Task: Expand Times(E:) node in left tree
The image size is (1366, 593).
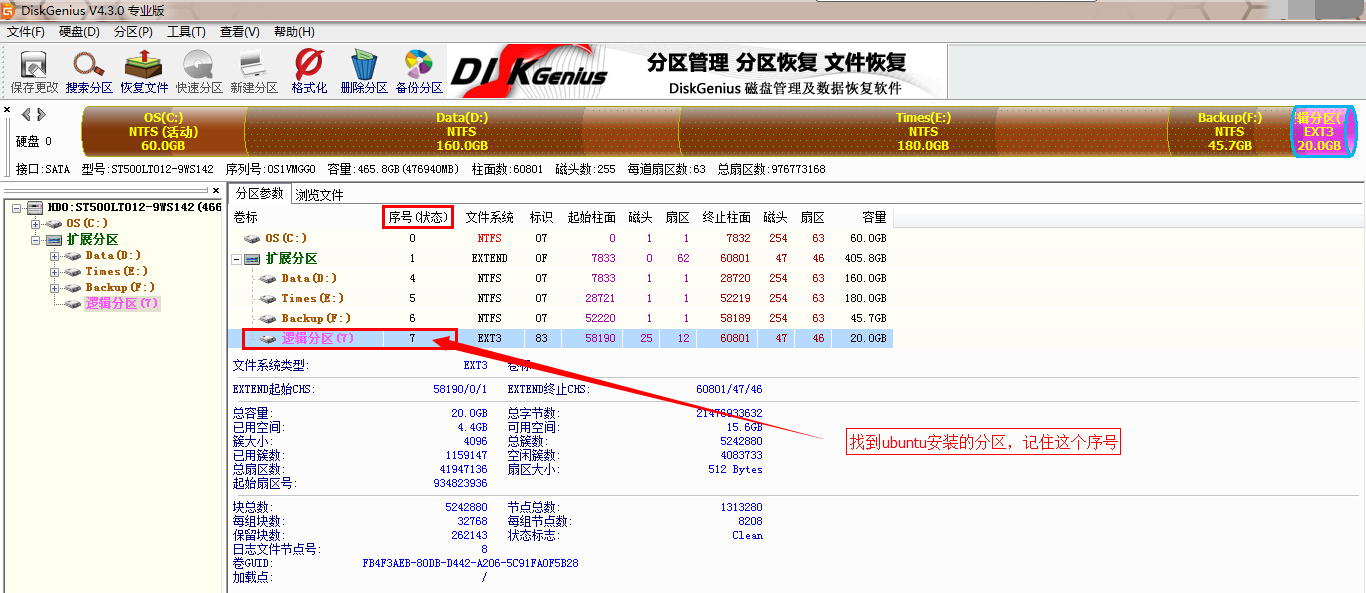Action: (x=53, y=271)
